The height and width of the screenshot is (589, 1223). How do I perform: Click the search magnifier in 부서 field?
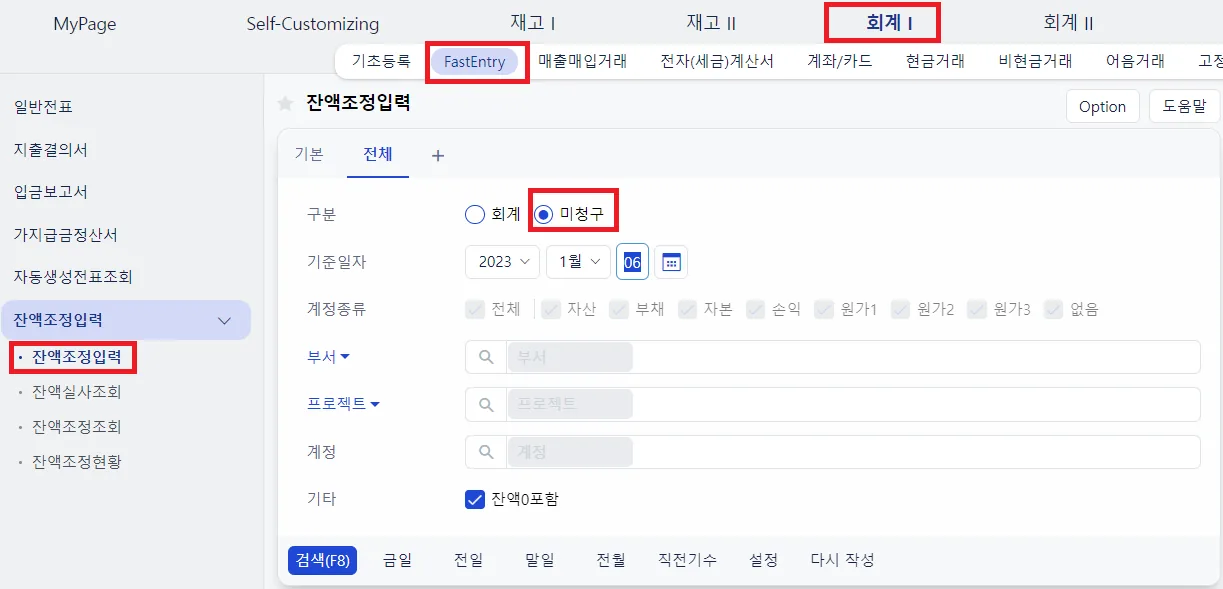pyautogui.click(x=486, y=357)
